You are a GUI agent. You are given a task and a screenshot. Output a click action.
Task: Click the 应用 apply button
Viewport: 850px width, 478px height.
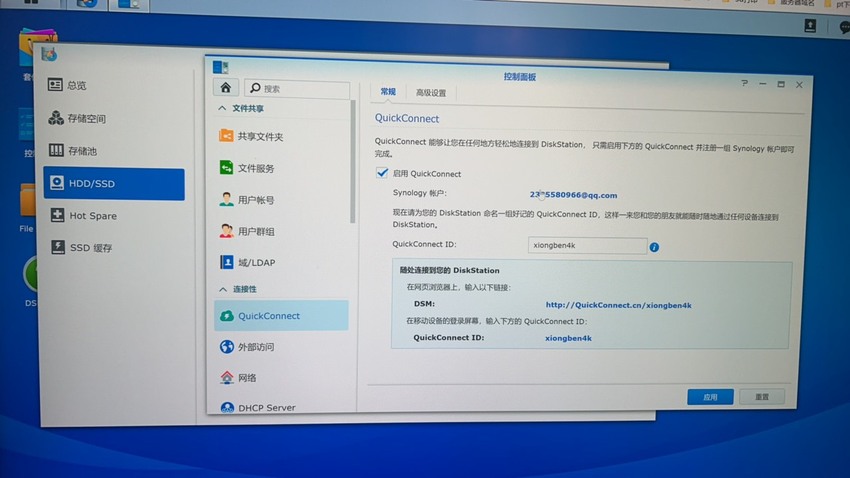(x=710, y=397)
